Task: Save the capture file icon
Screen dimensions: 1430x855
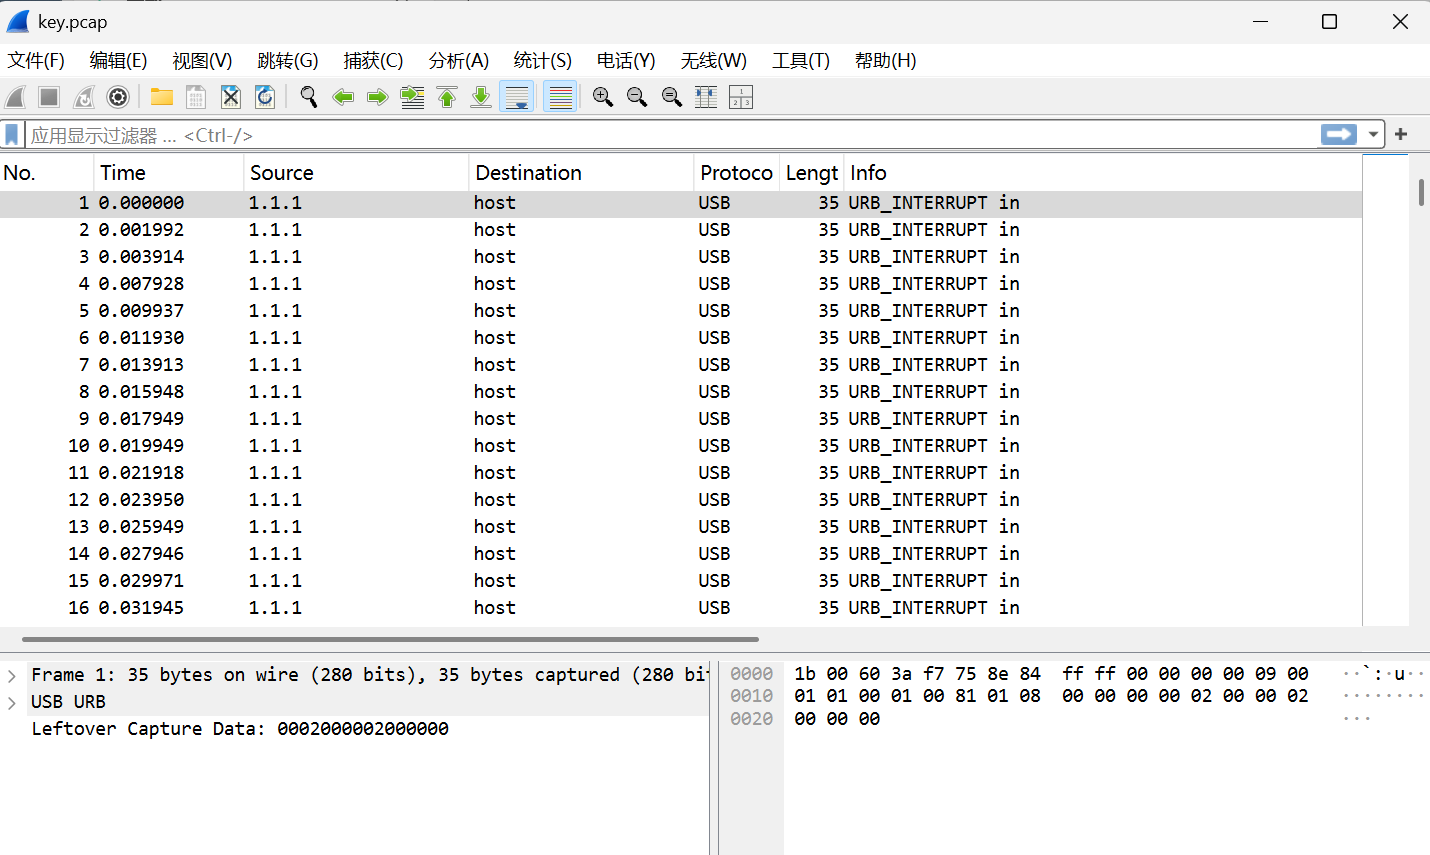Action: click(196, 97)
